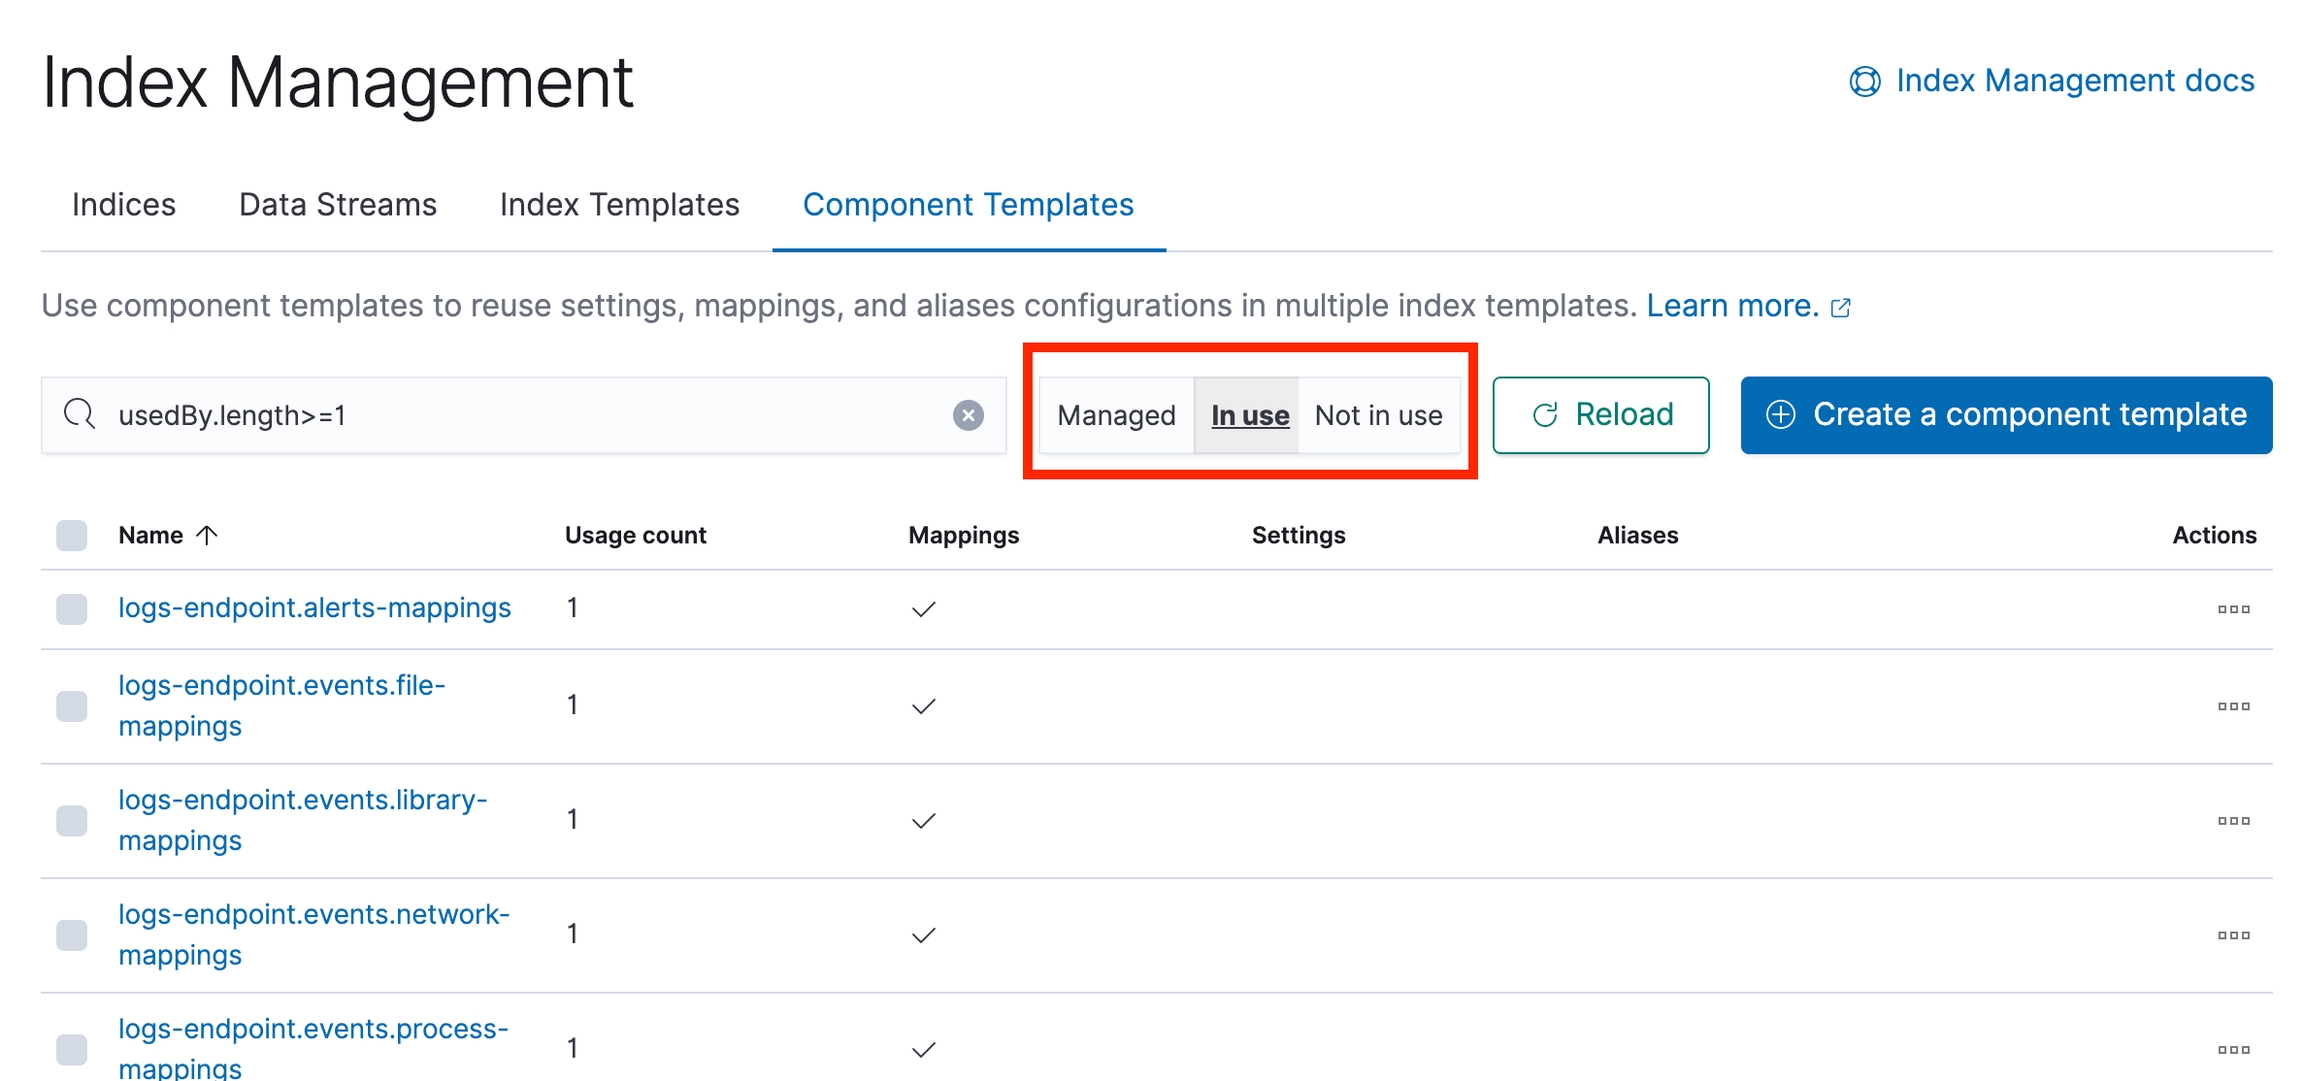The width and height of the screenshot is (2304, 1081).
Task: Open actions menu for logs-endpoint.events.file-mappings
Action: 2232,706
